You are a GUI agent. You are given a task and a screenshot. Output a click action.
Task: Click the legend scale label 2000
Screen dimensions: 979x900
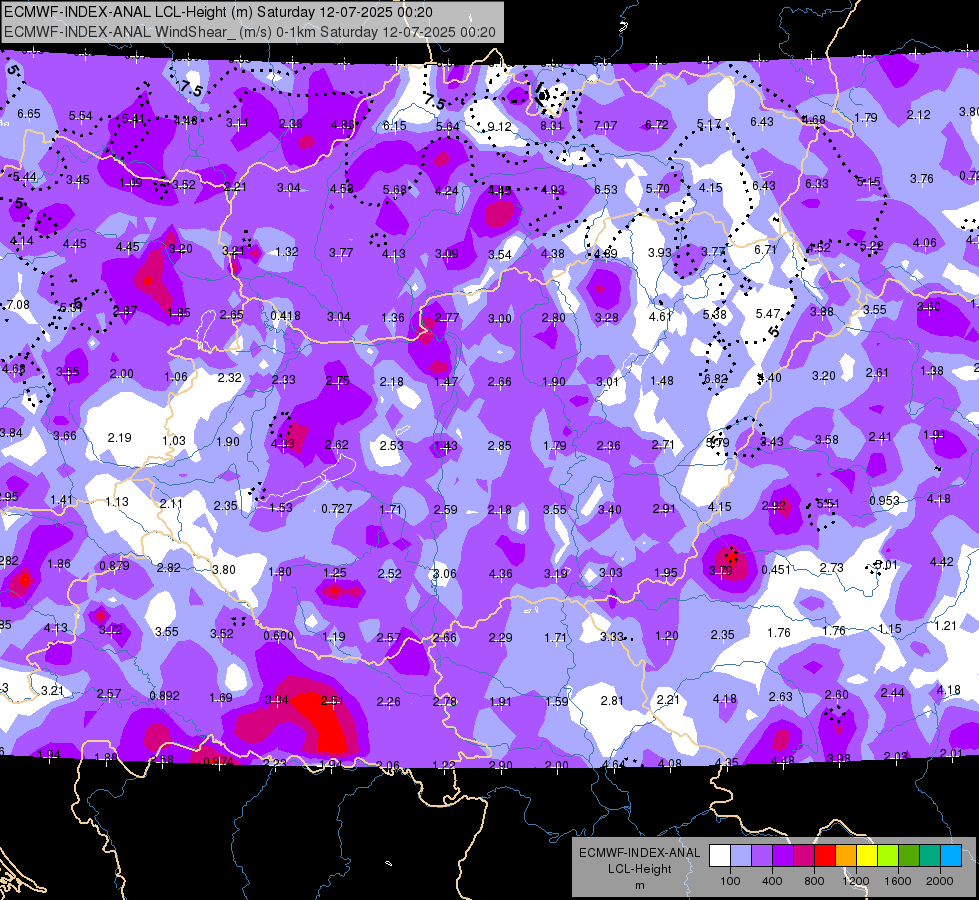pyautogui.click(x=940, y=881)
